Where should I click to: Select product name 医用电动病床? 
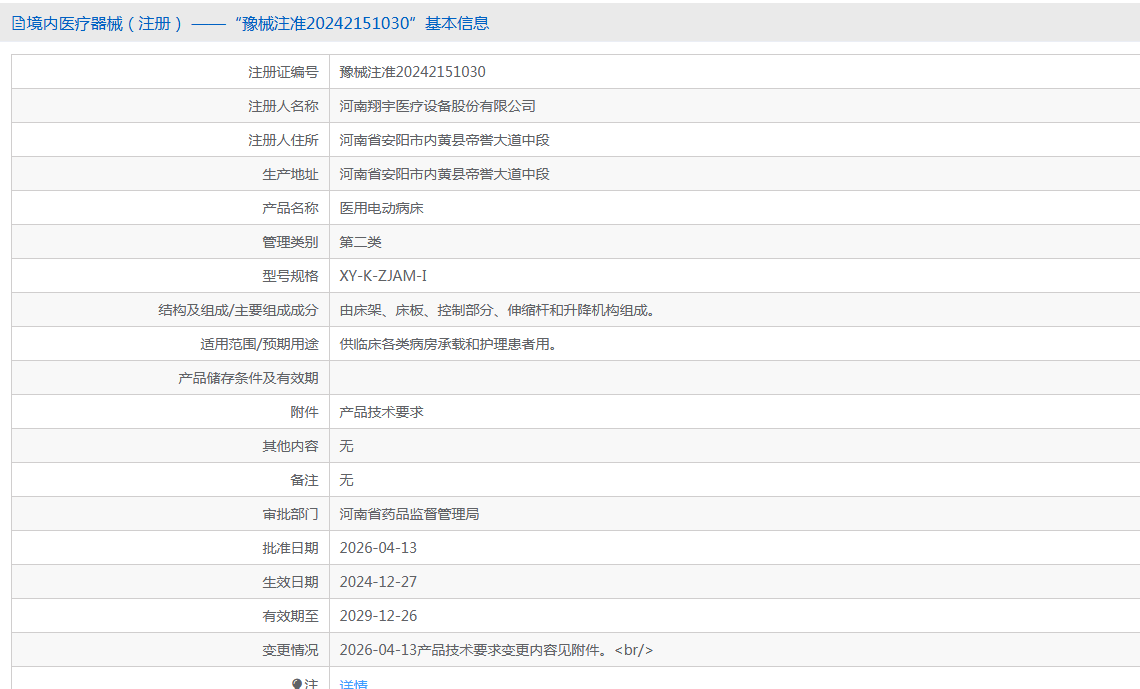pyautogui.click(x=382, y=209)
